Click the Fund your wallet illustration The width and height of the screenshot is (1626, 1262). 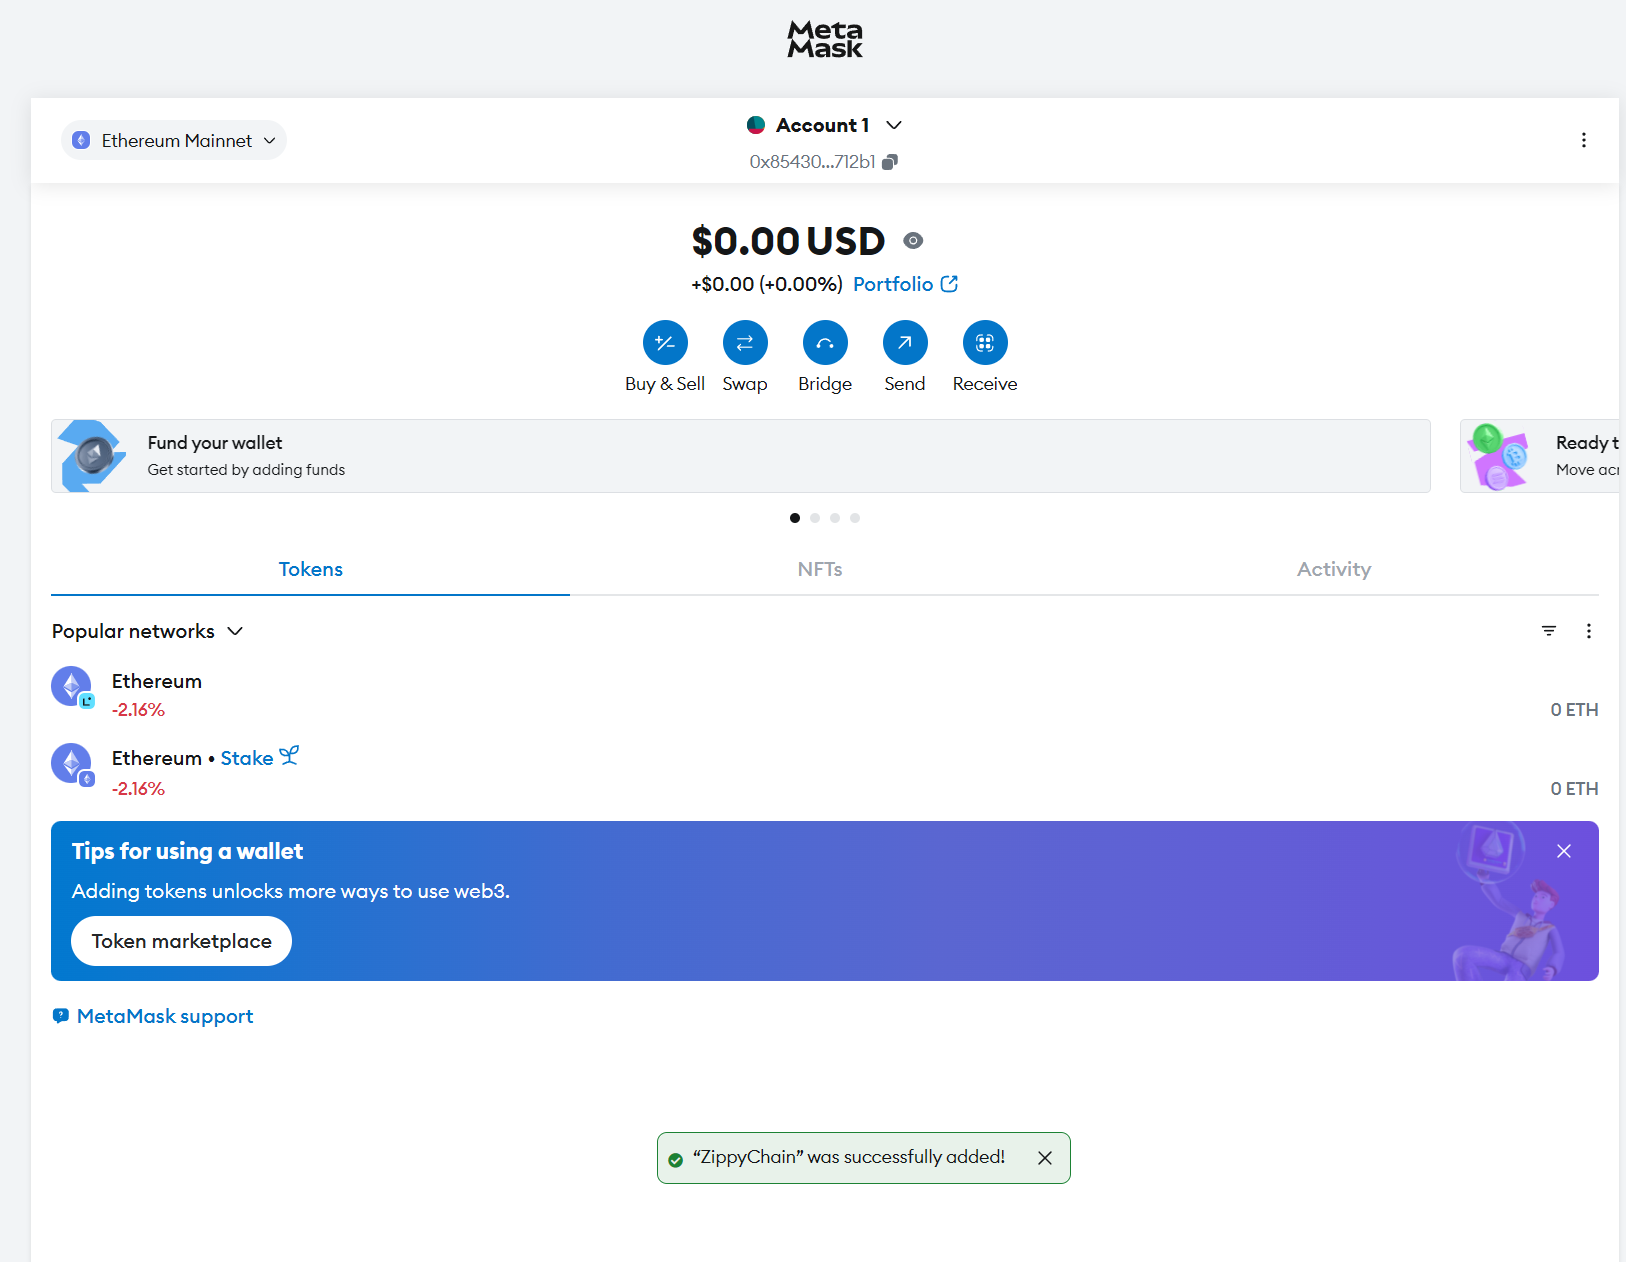tap(92, 456)
